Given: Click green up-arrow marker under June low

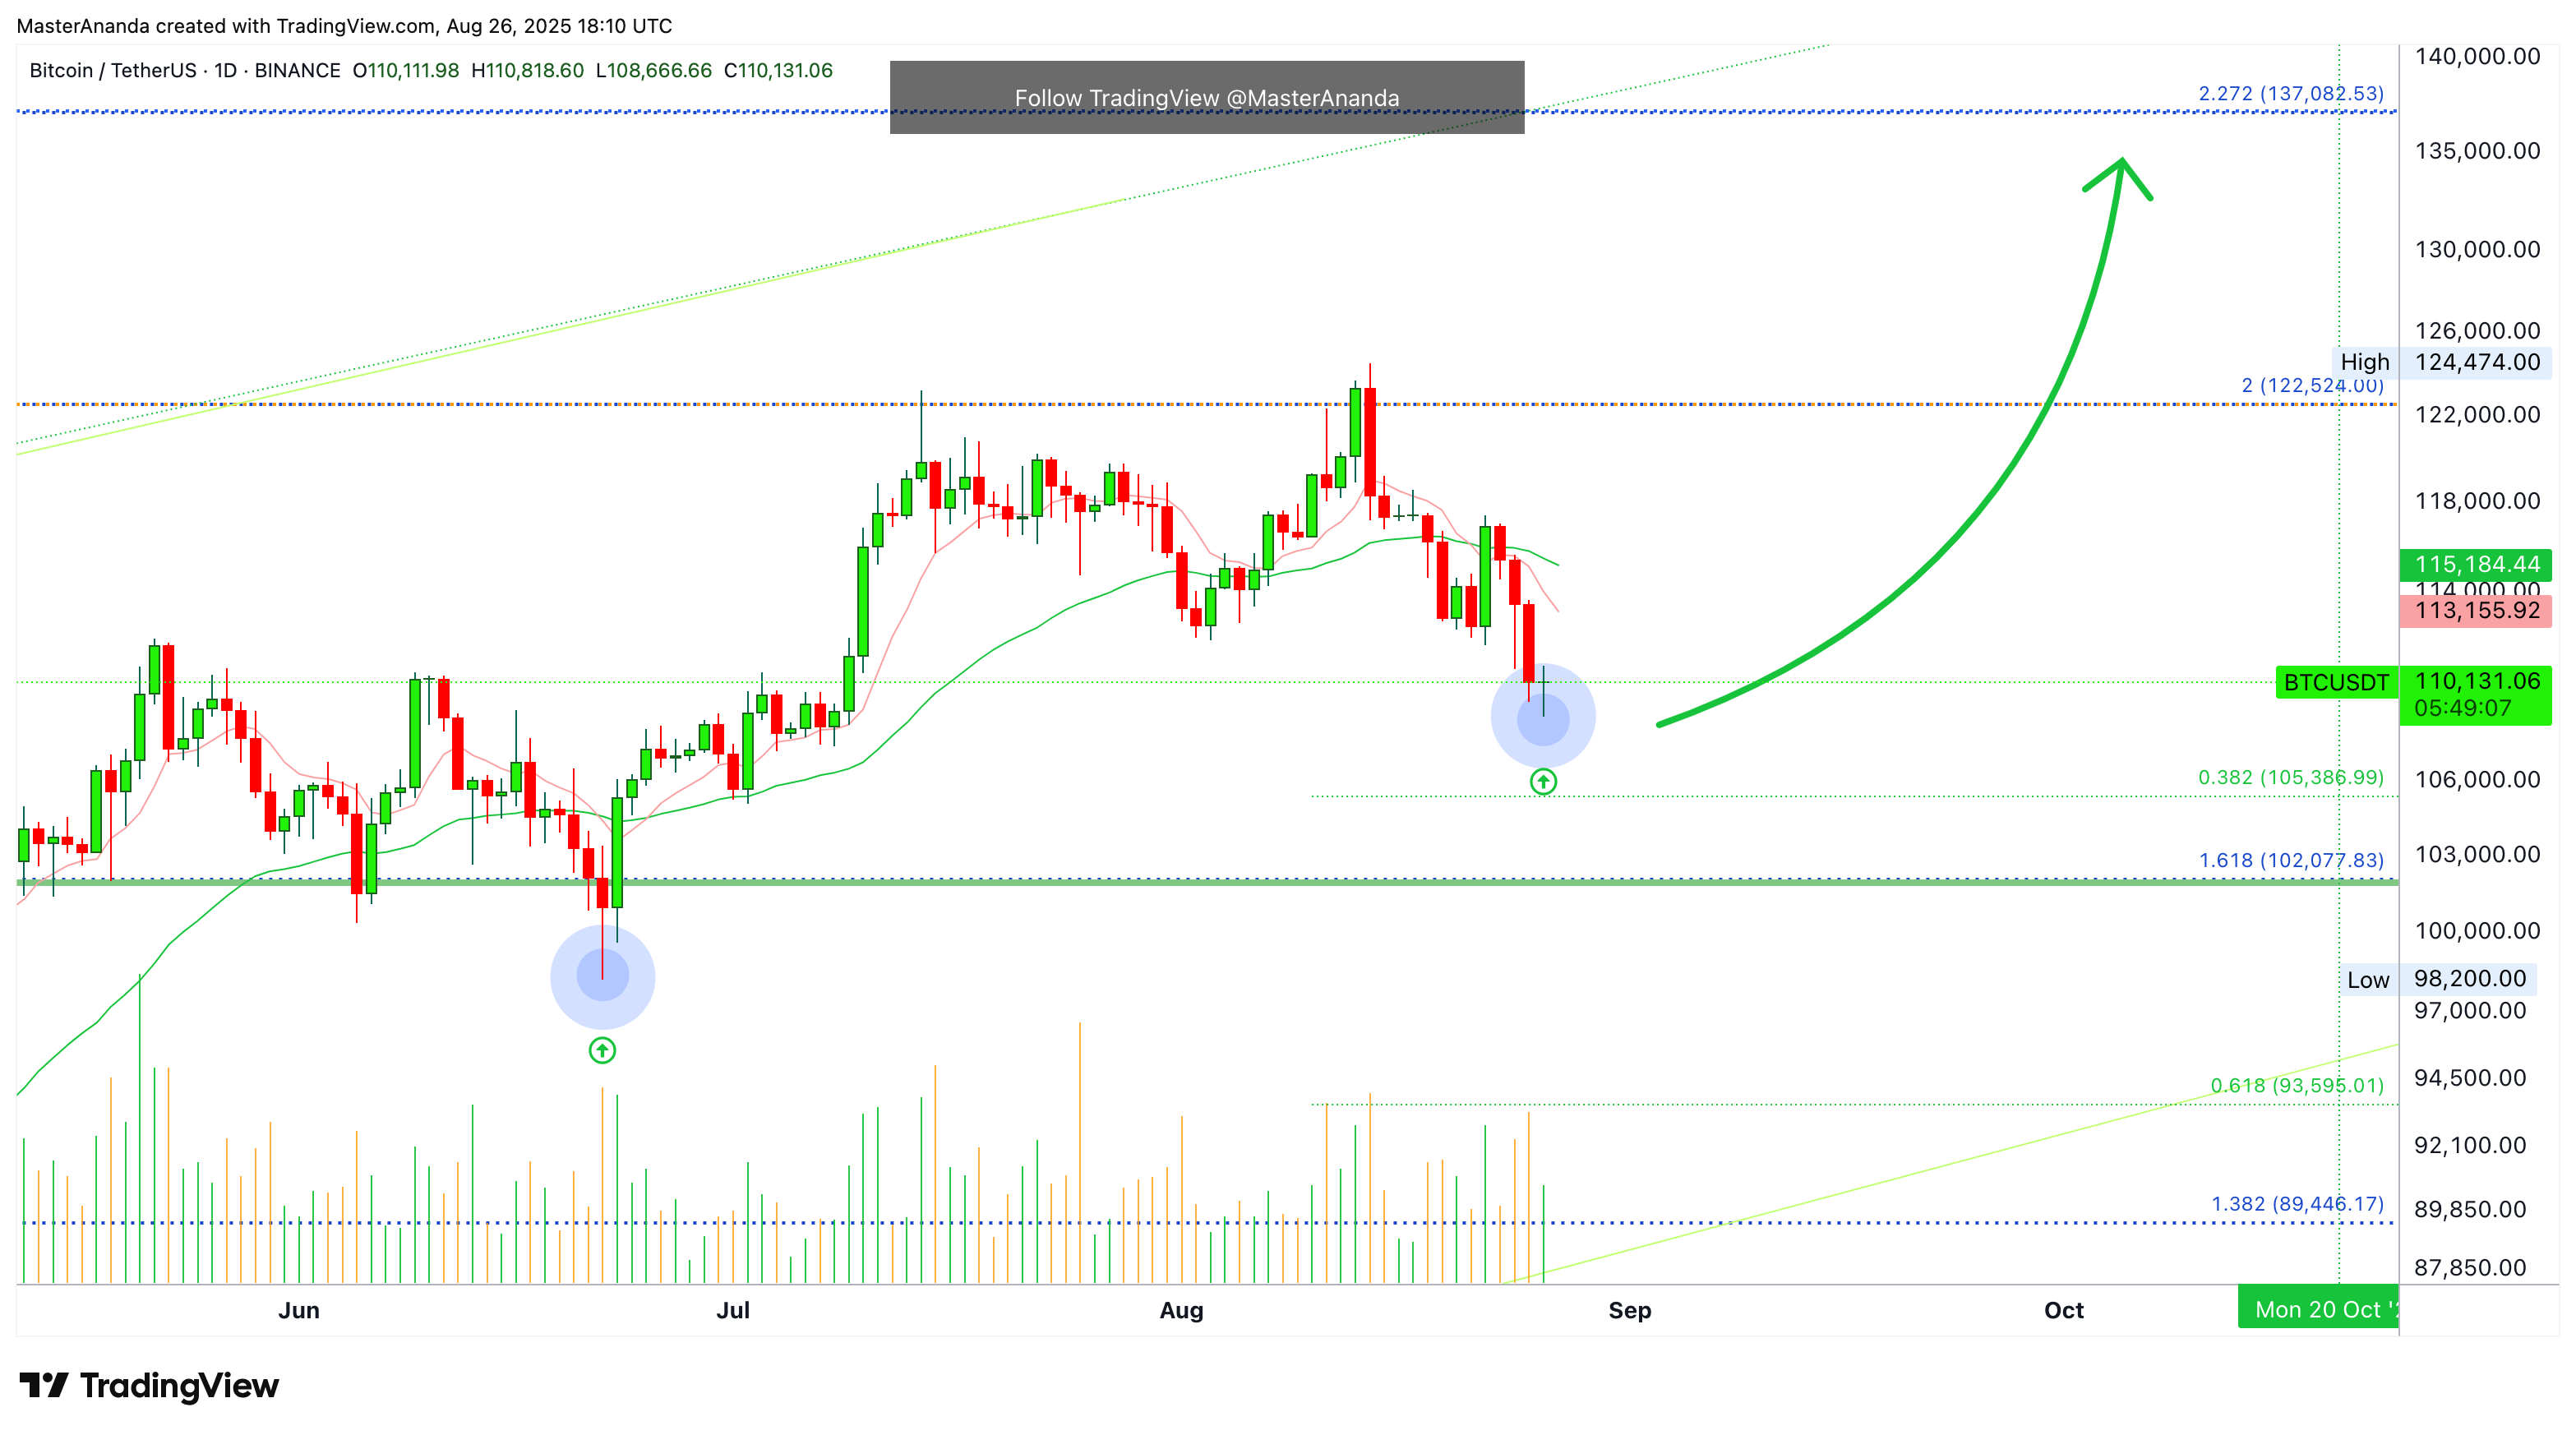Looking at the screenshot, I should point(602,1050).
